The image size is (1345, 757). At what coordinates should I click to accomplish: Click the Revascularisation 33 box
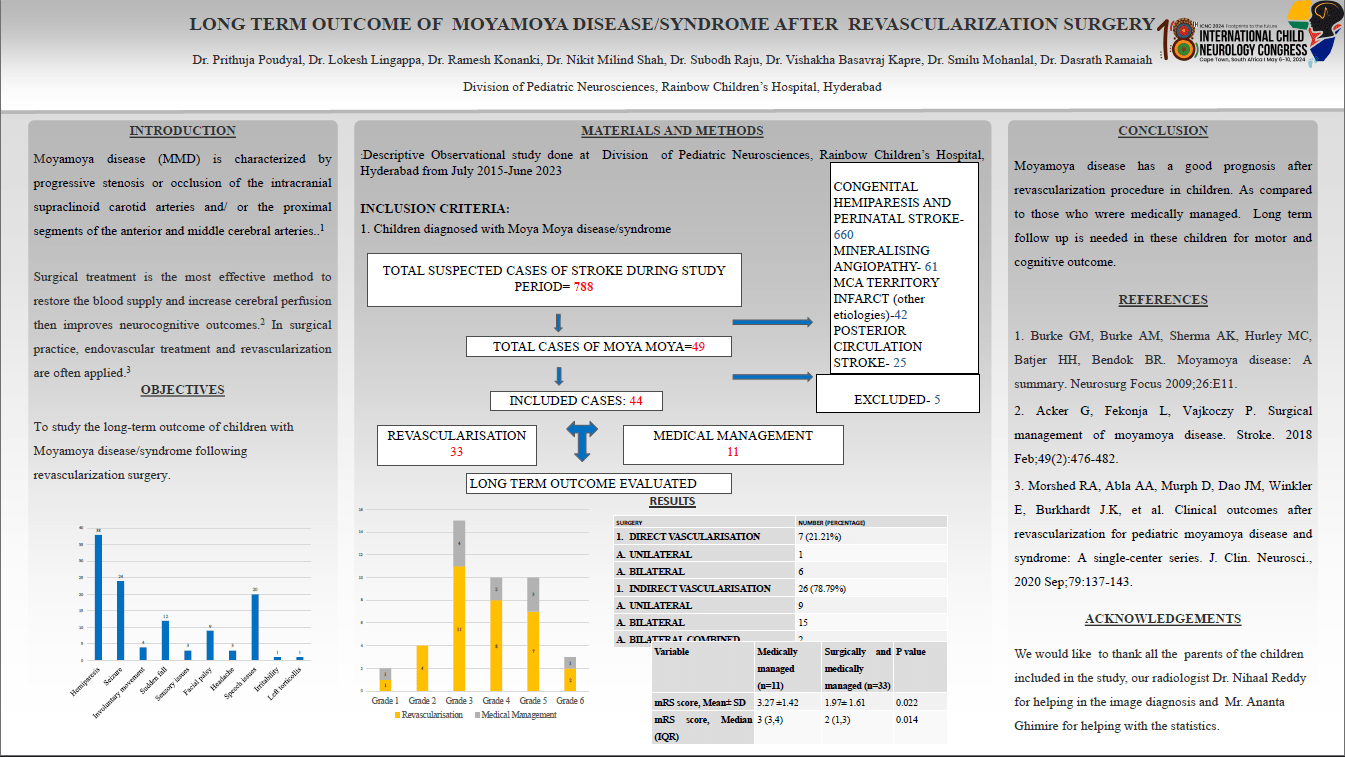click(456, 444)
